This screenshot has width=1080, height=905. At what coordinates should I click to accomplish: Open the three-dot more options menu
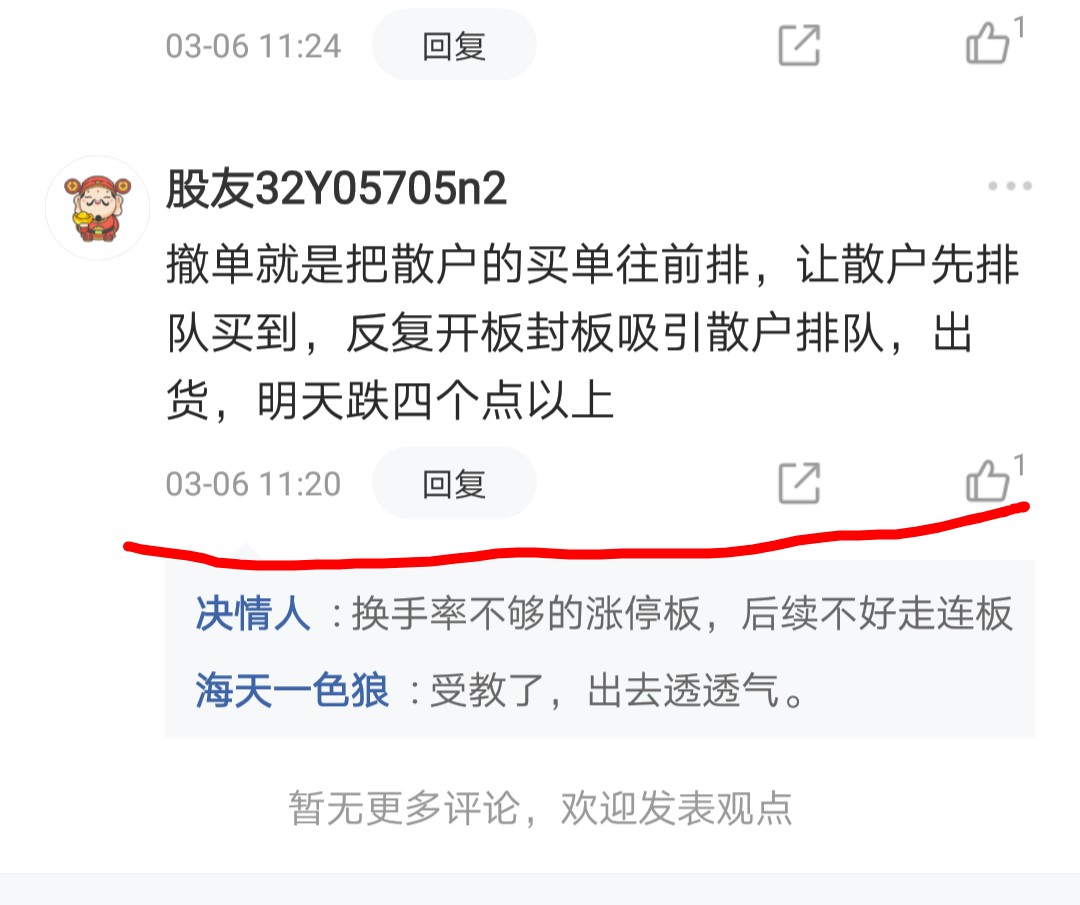click(x=1010, y=186)
